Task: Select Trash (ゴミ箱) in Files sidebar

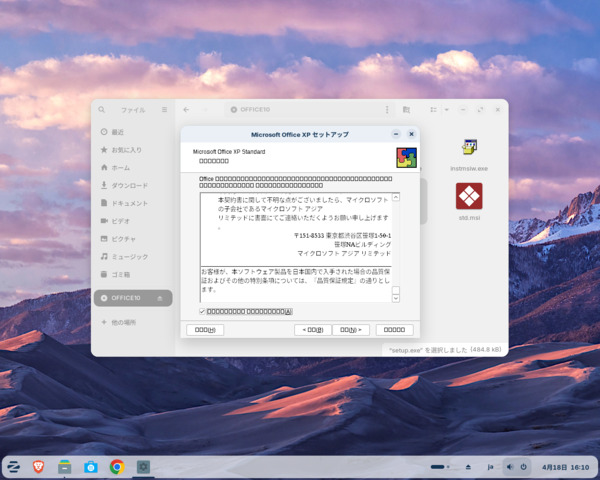Action: pos(133,274)
